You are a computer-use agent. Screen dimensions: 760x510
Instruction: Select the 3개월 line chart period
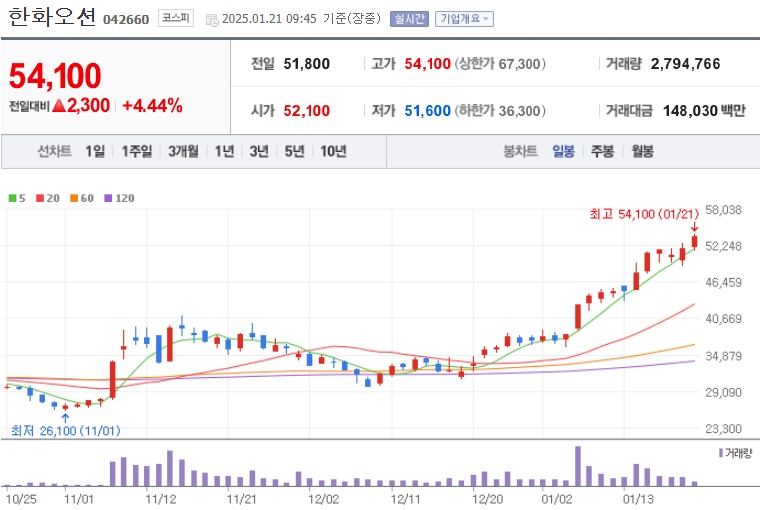pyautogui.click(x=183, y=151)
